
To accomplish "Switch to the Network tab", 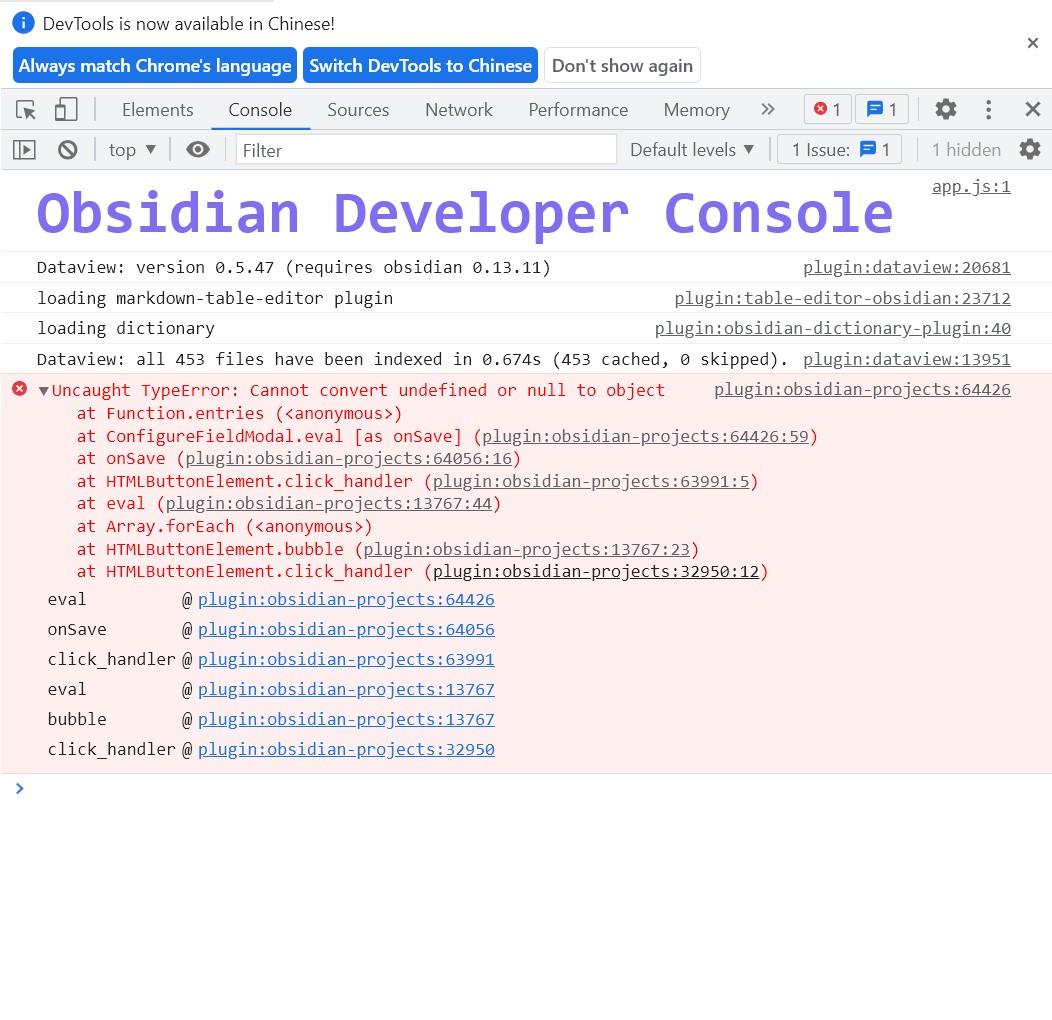I will point(458,110).
